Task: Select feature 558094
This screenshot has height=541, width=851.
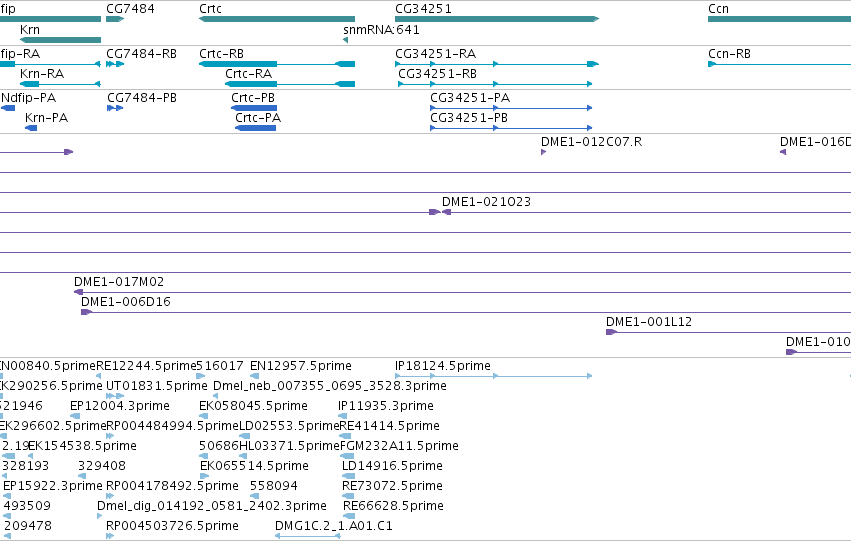Action: click(274, 486)
